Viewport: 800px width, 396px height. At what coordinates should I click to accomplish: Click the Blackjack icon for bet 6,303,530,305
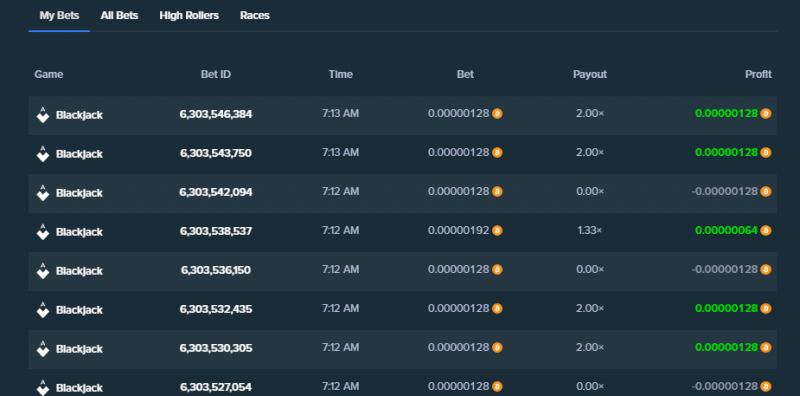click(x=43, y=349)
